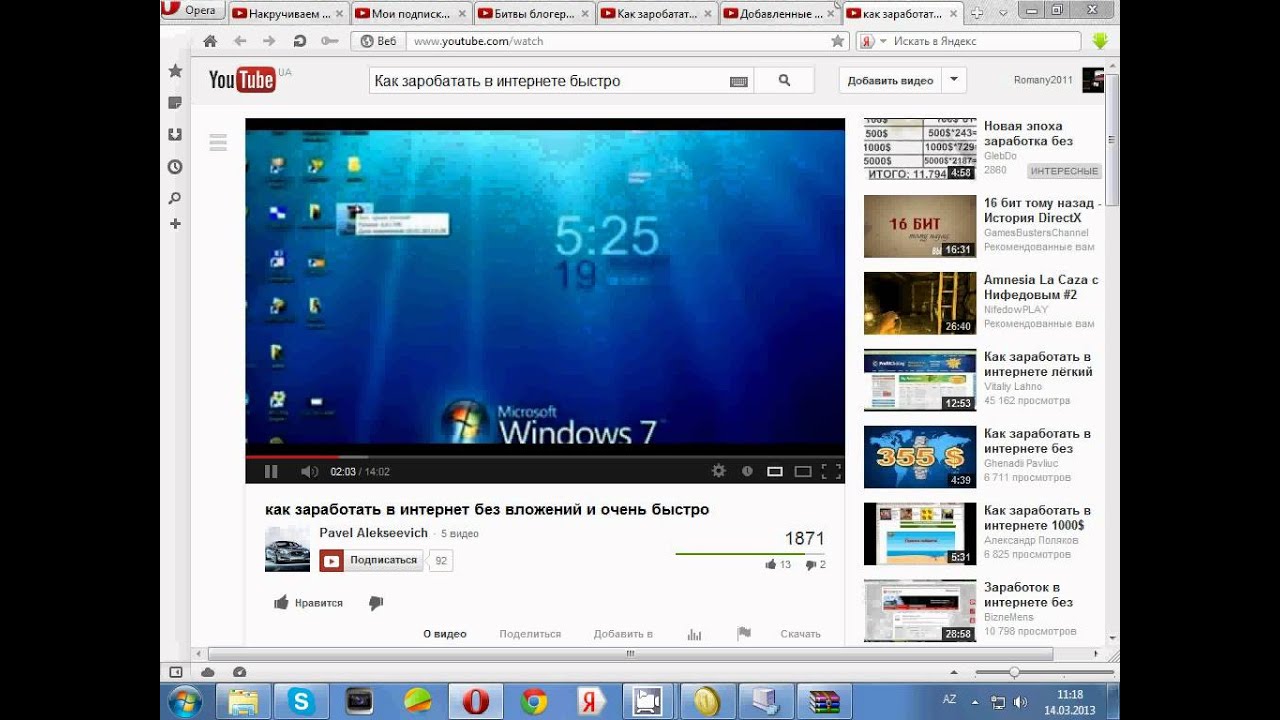Click the "Скачать" download link
The width and height of the screenshot is (1280, 720).
(800, 634)
